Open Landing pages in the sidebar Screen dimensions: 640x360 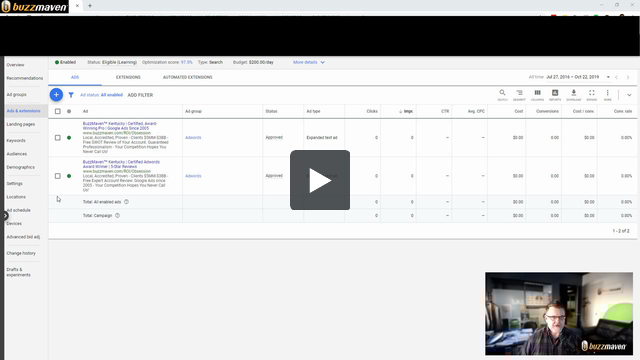(x=20, y=124)
